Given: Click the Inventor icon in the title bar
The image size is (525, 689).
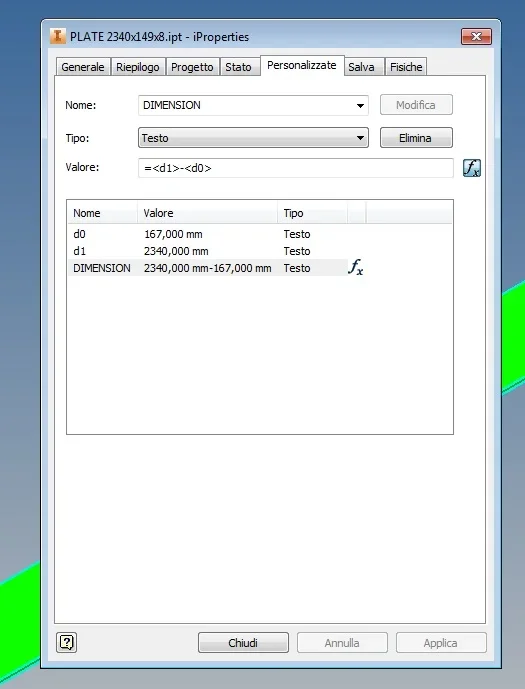Looking at the screenshot, I should click(x=58, y=36).
